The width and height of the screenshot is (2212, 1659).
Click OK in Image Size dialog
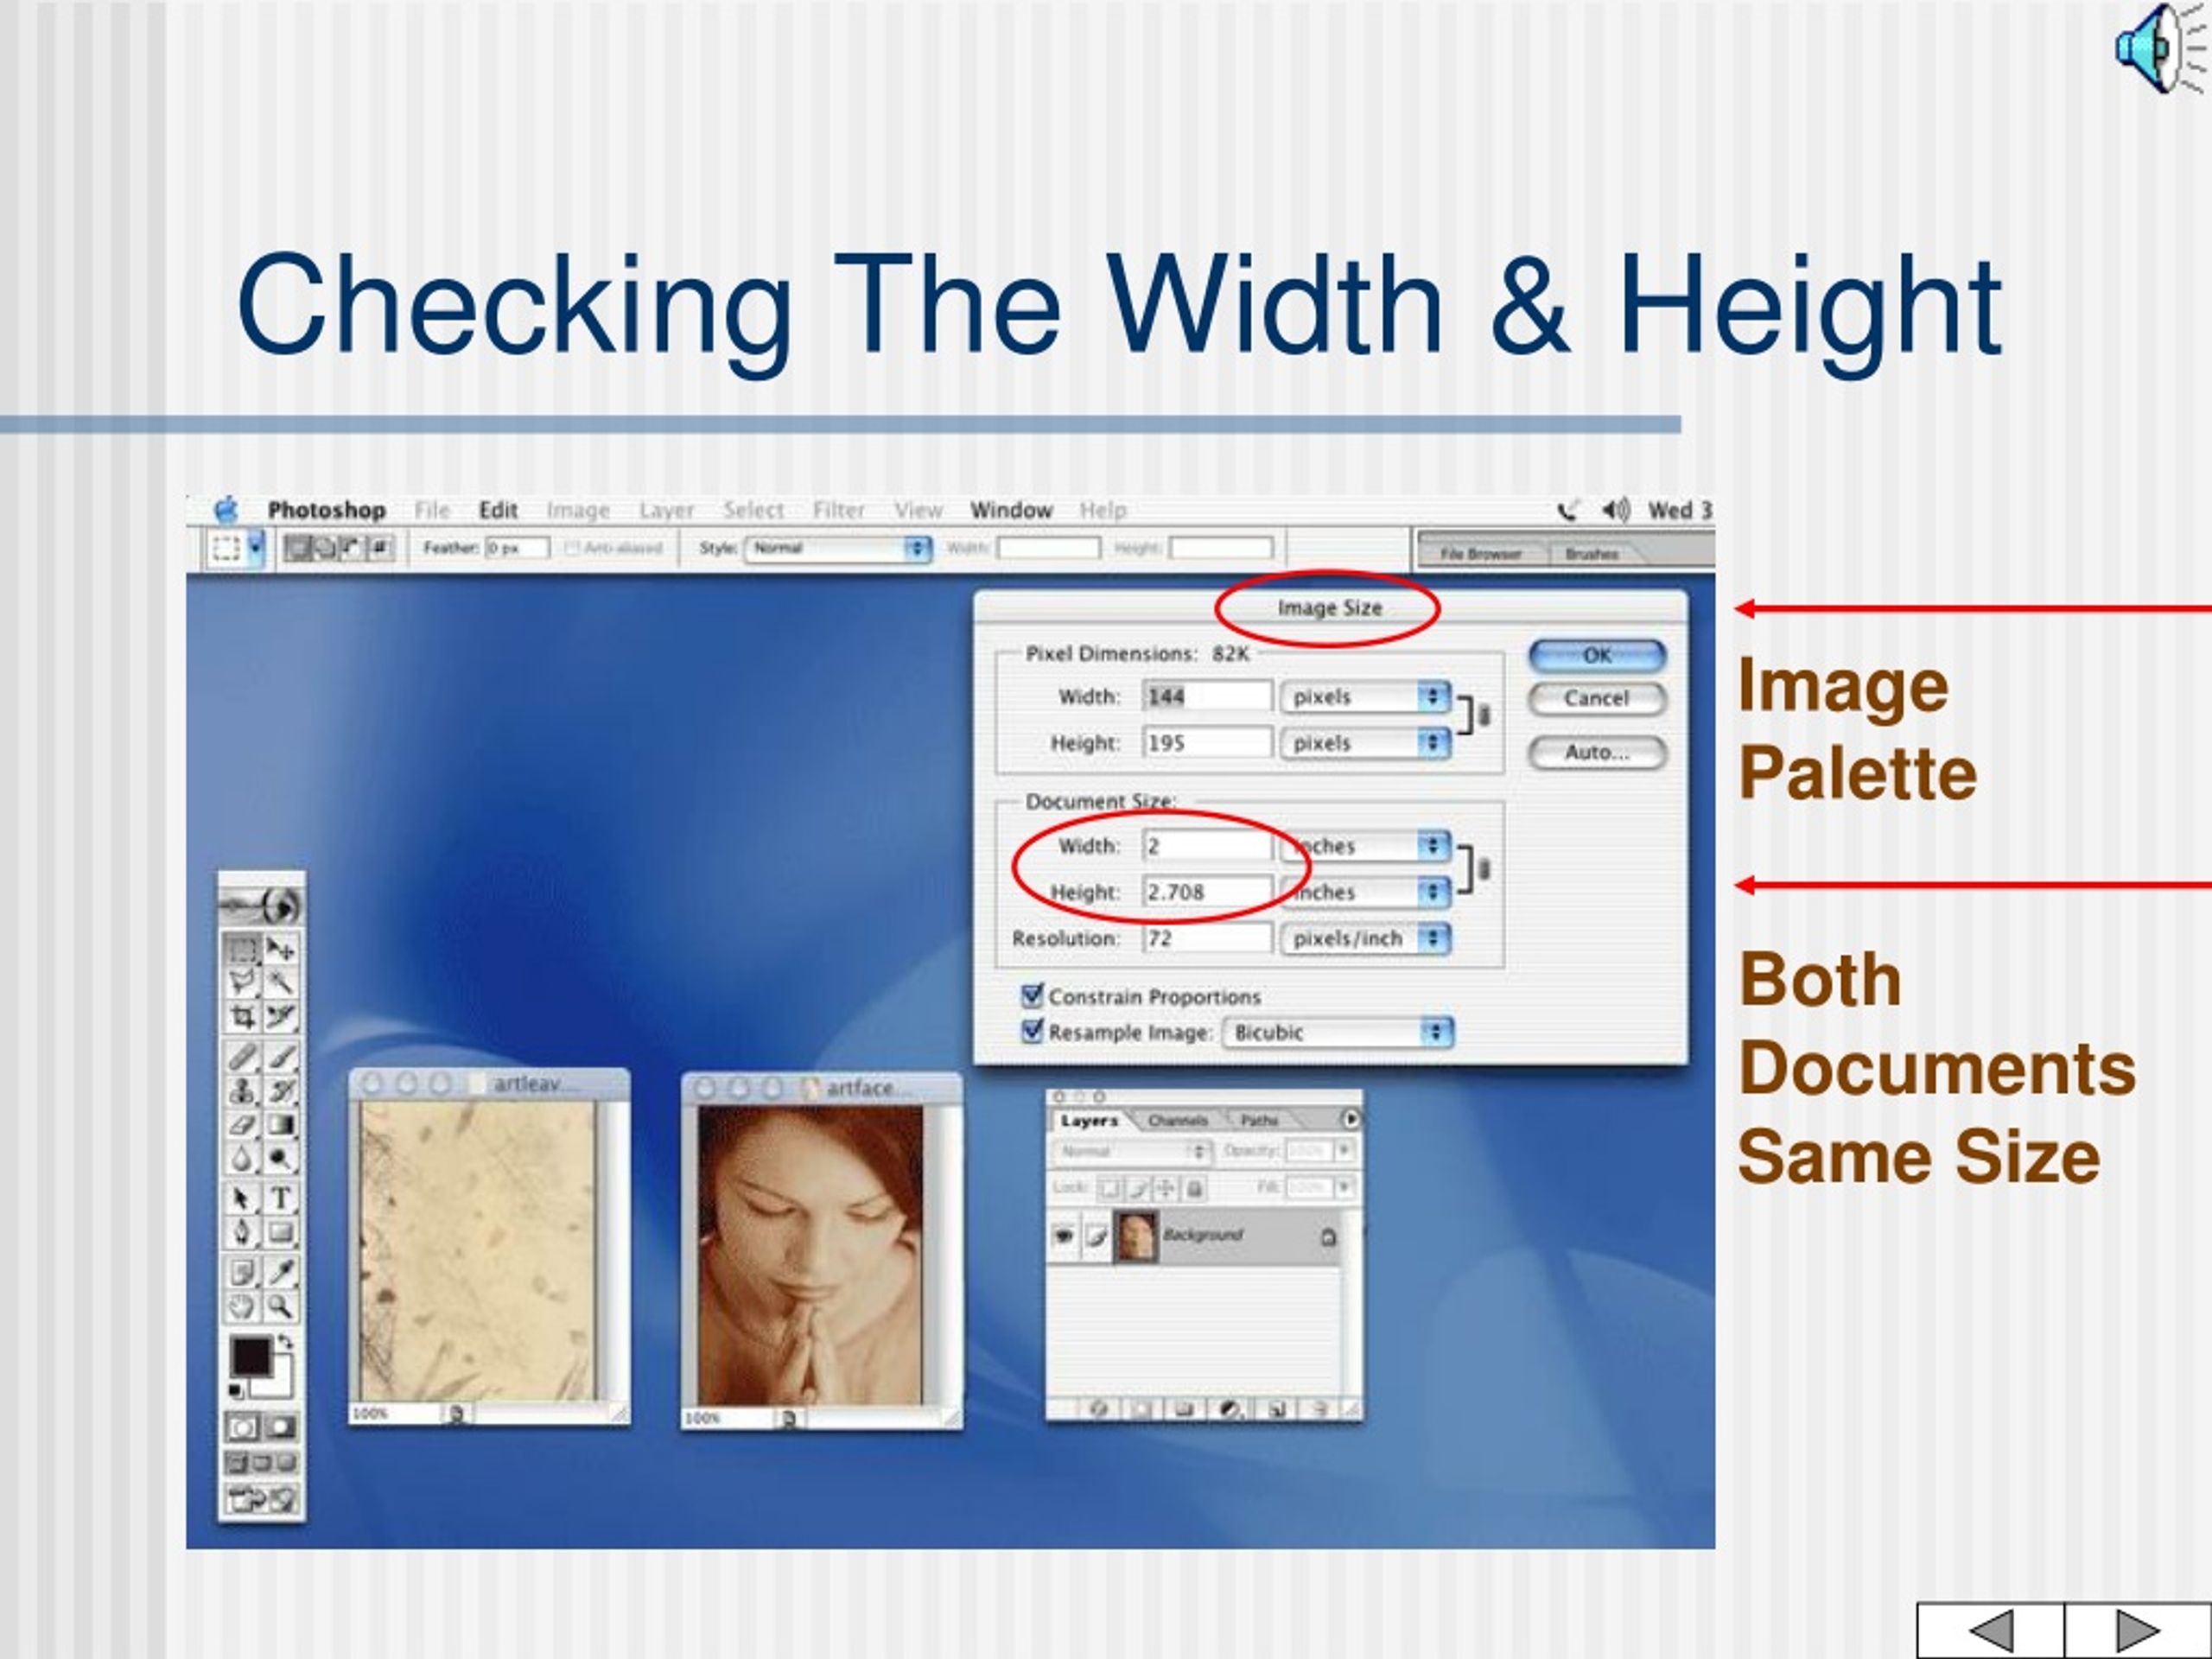pos(1597,655)
